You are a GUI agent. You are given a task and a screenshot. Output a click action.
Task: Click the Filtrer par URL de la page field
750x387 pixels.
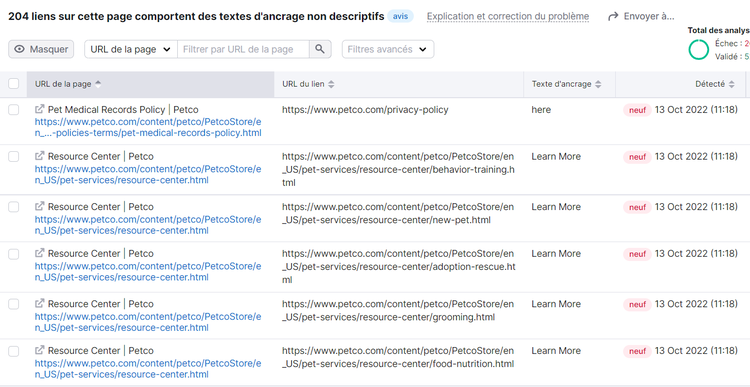pyautogui.click(x=243, y=49)
